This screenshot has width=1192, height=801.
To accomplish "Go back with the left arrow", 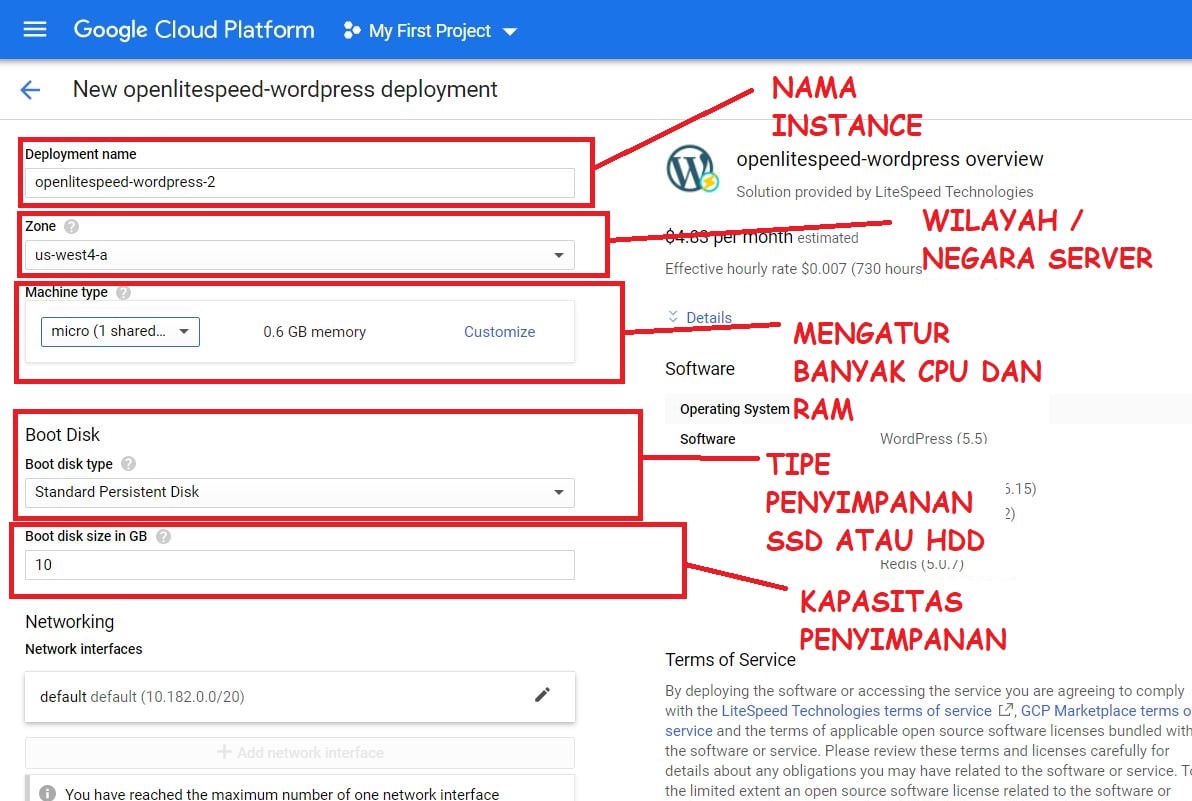I will coord(30,90).
